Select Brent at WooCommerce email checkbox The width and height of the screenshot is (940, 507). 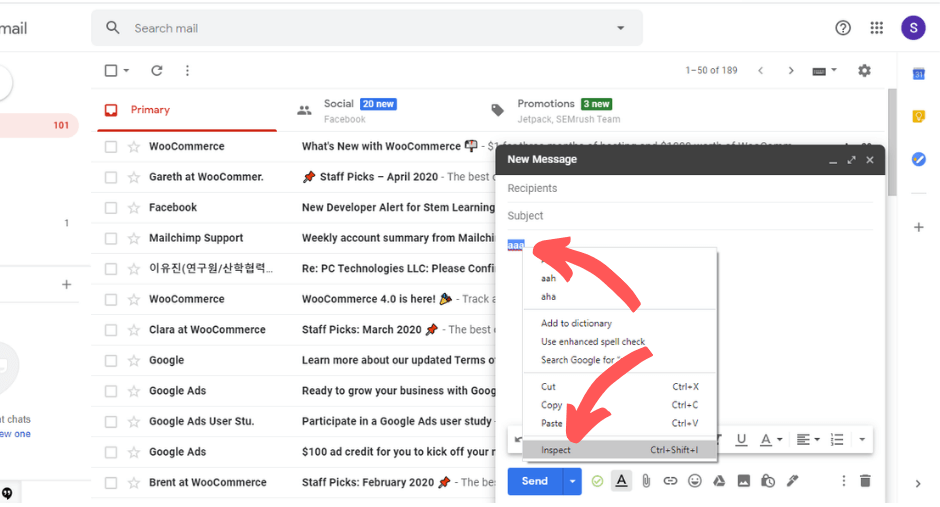click(x=111, y=482)
